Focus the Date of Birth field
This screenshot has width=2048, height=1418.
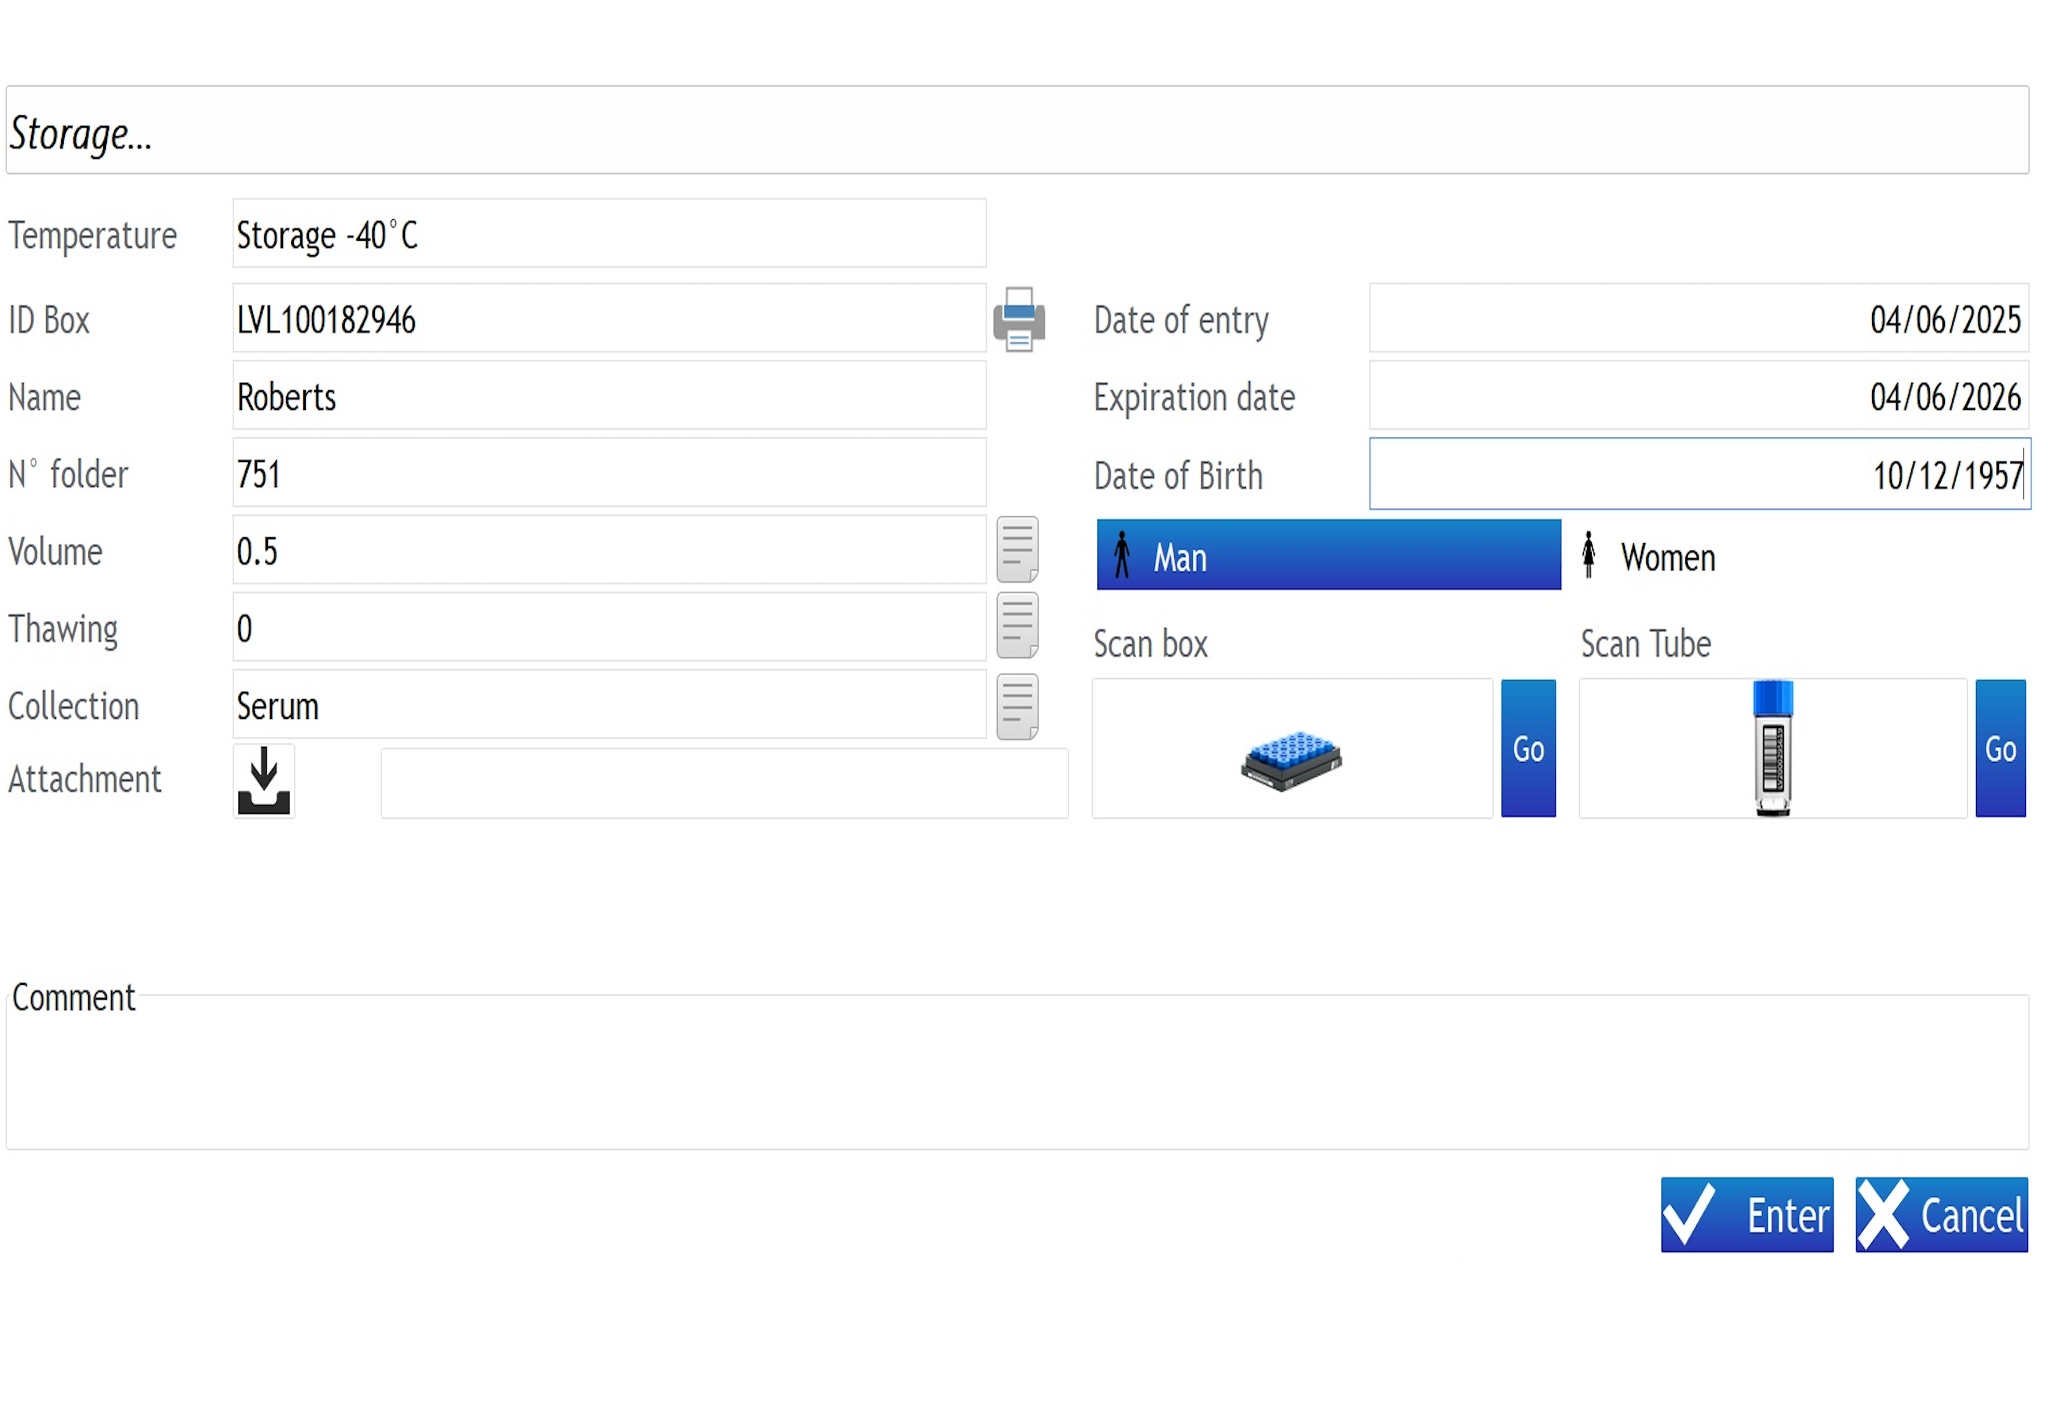pos(1698,475)
